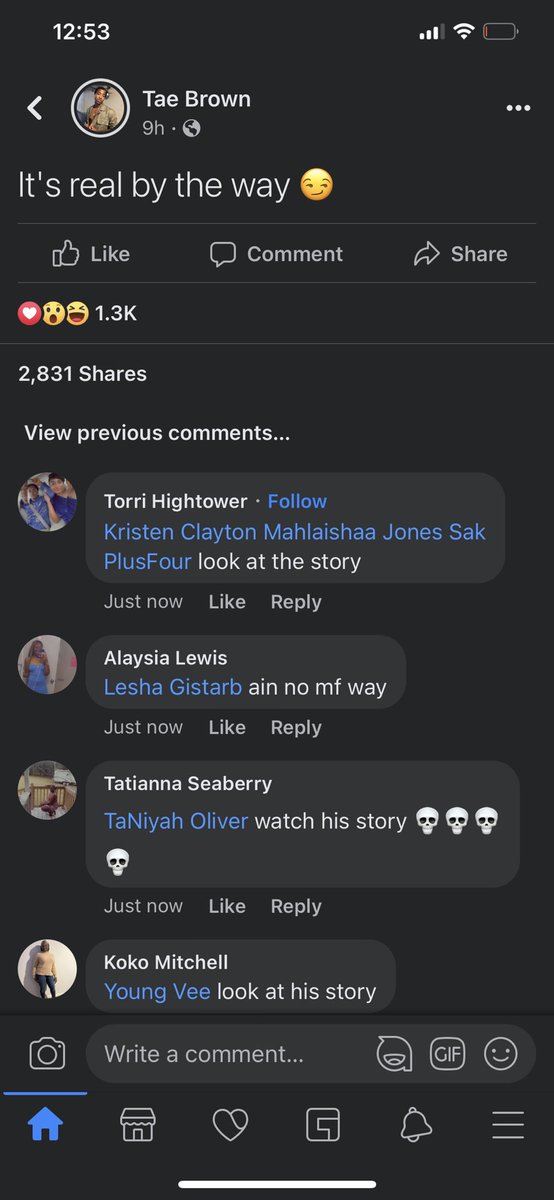Tap the camera icon beside comment box
Image resolution: width=554 pixels, height=1200 pixels.
click(47, 1053)
